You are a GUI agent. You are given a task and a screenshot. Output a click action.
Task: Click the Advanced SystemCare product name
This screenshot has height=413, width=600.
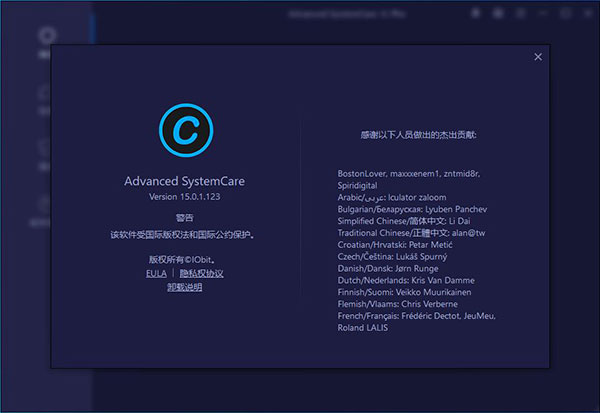tap(184, 181)
